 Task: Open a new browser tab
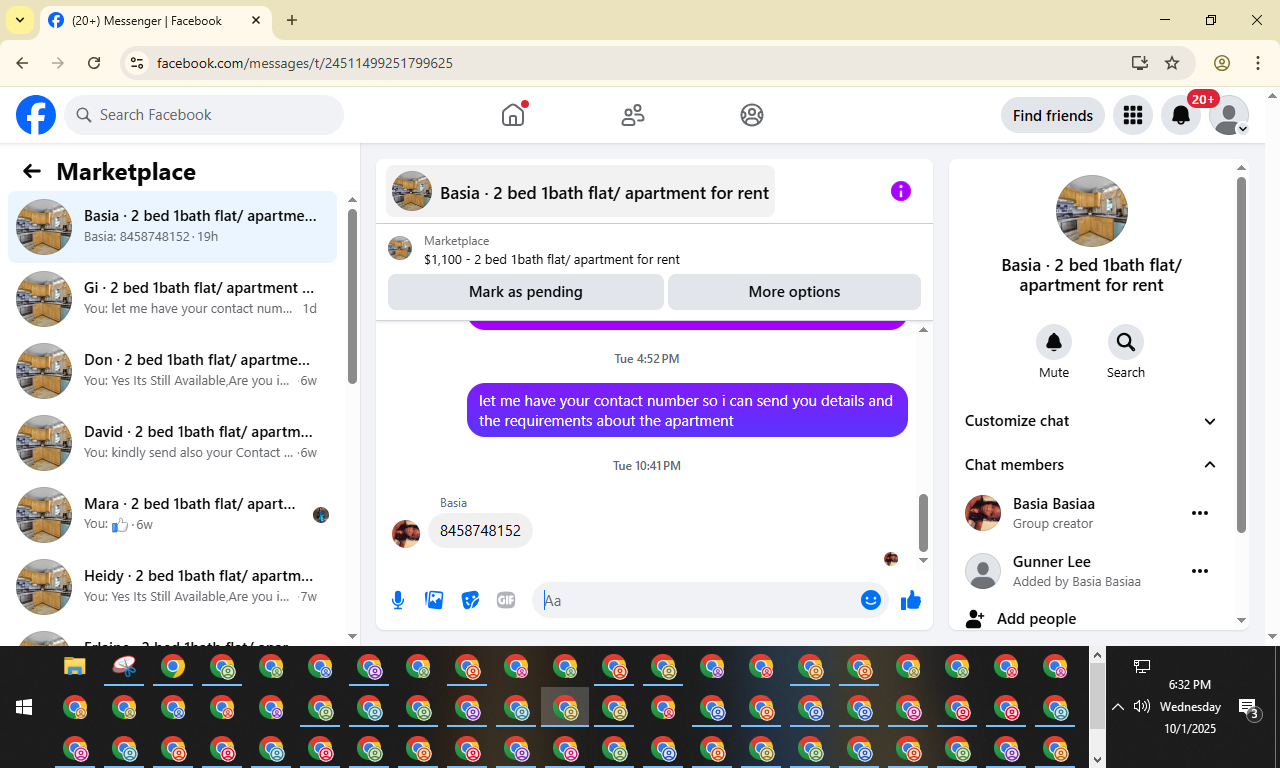pyautogui.click(x=292, y=20)
